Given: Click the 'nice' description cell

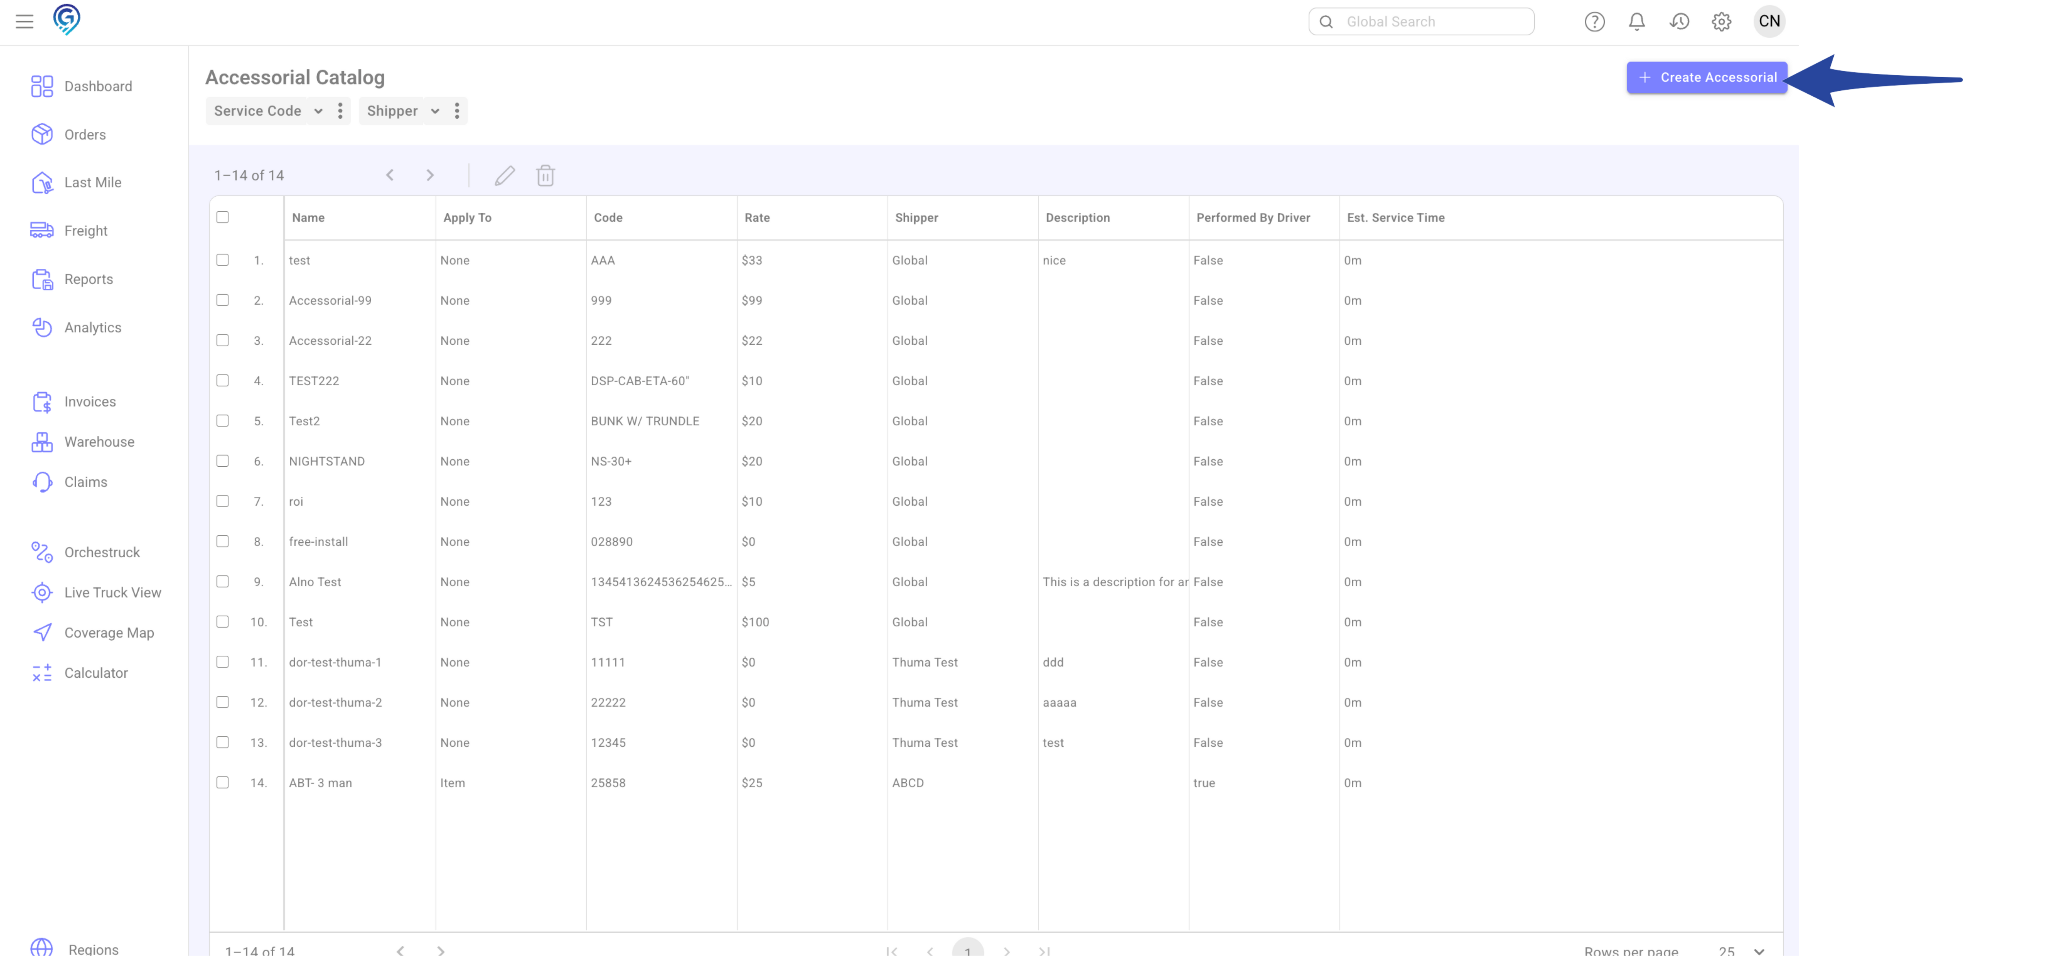Looking at the screenshot, I should coord(1054,261).
